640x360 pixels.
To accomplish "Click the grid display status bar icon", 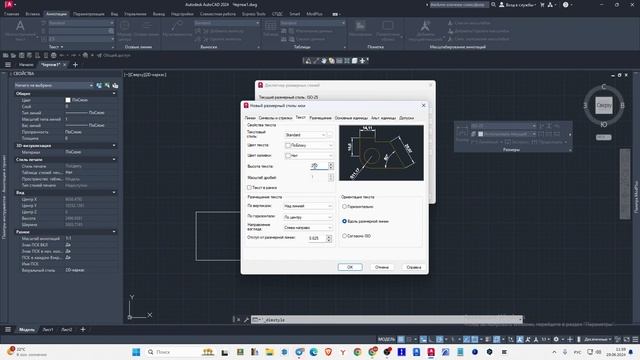I will click(401, 339).
